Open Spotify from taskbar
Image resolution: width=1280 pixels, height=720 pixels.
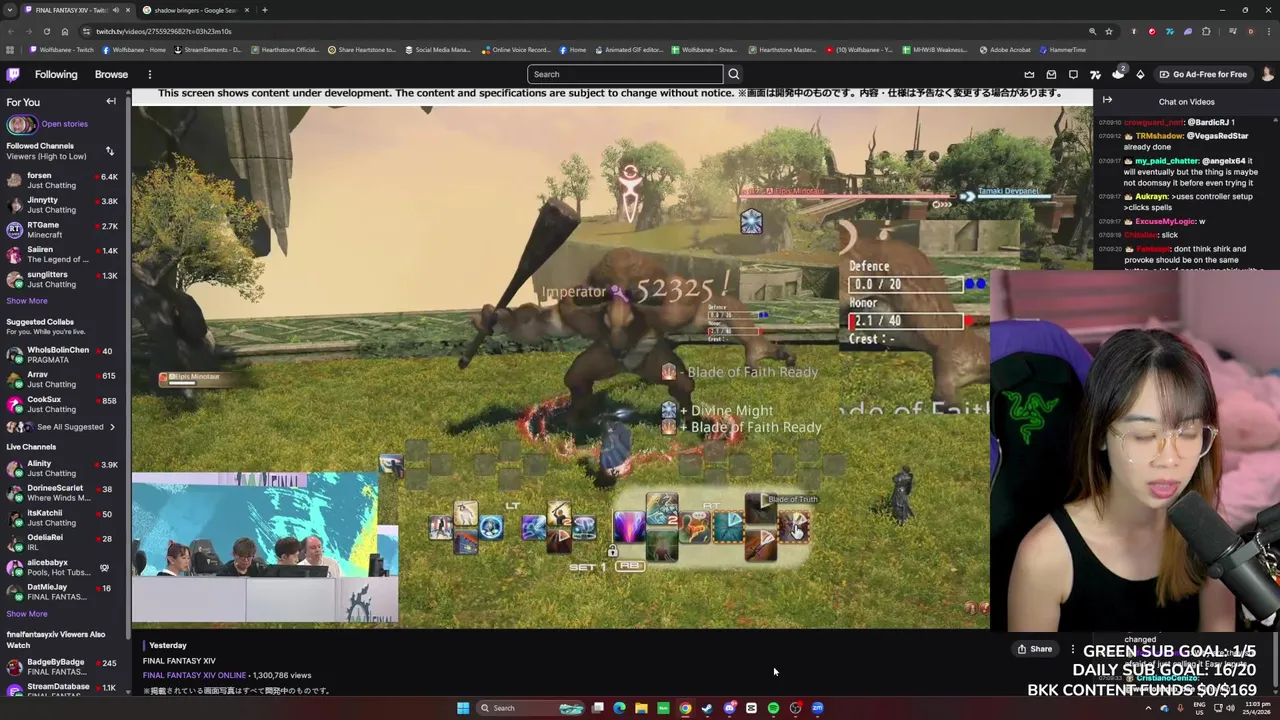[773, 708]
